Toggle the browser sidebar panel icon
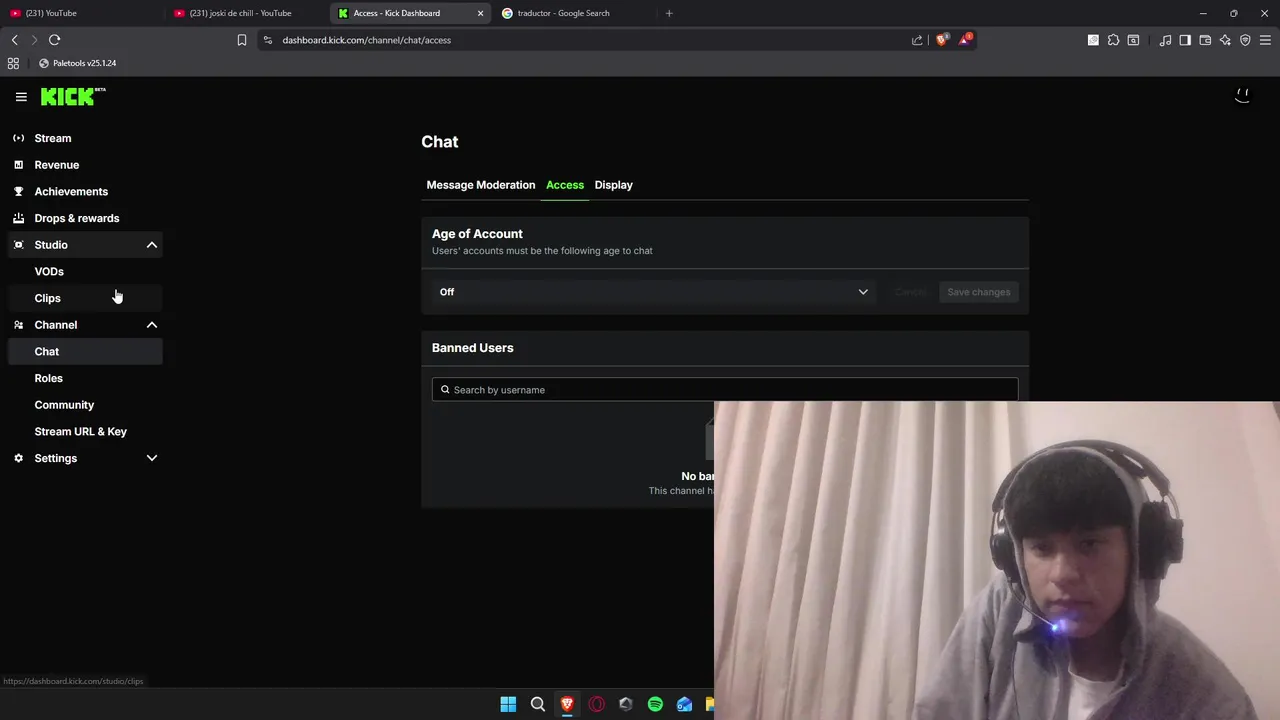This screenshot has height=720, width=1280. [1185, 40]
